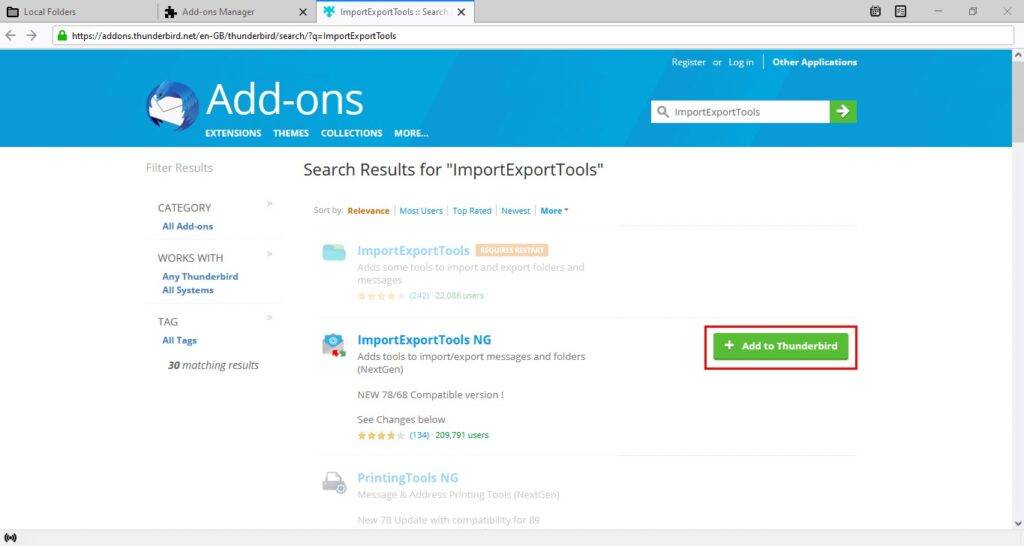1024x546 pixels.
Task: Open the ImportExportTools legacy title link
Action: 413,251
